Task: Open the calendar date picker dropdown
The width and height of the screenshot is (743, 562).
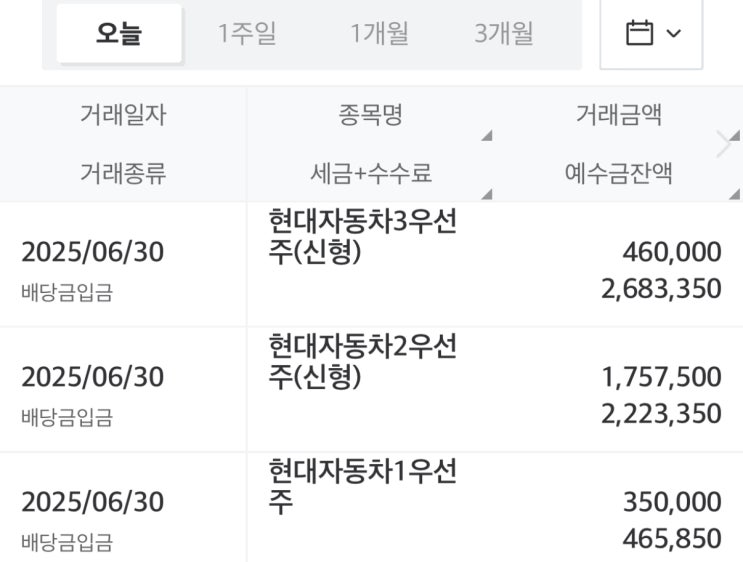Action: pos(651,34)
